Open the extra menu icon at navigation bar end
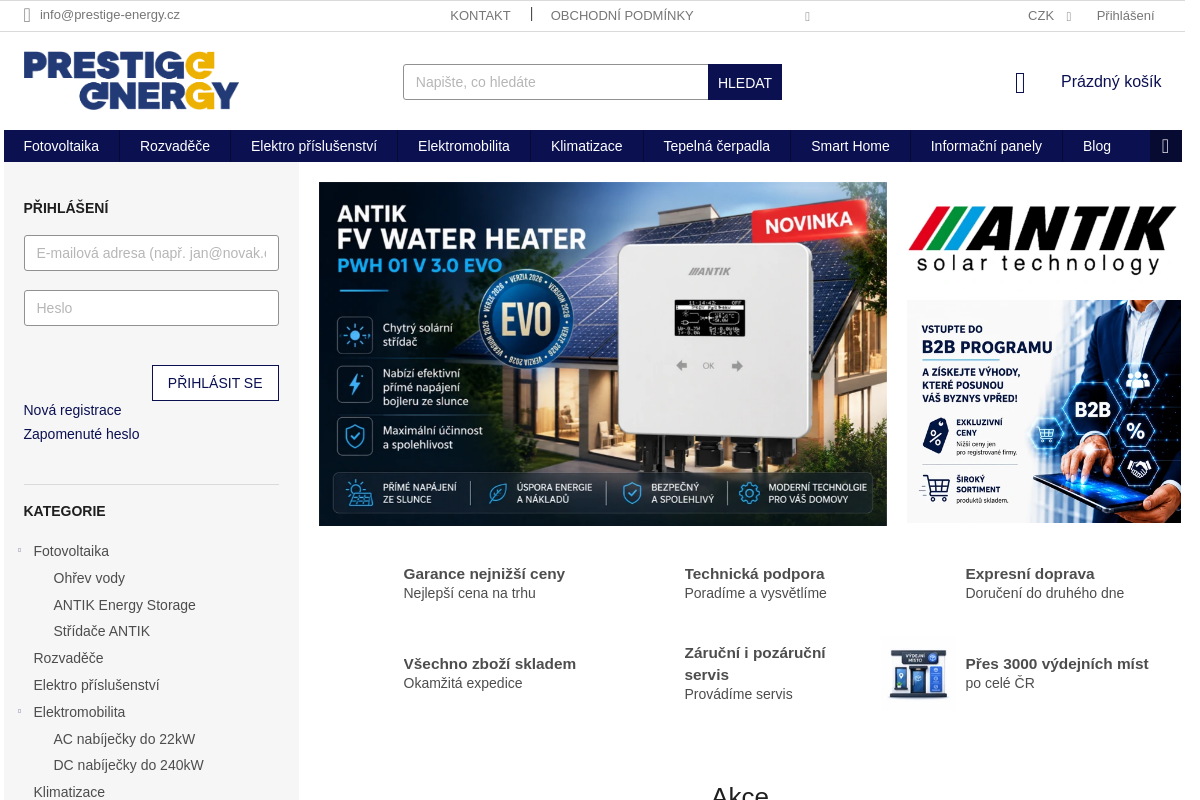Screen dimensions: 1200x800 [1165, 146]
